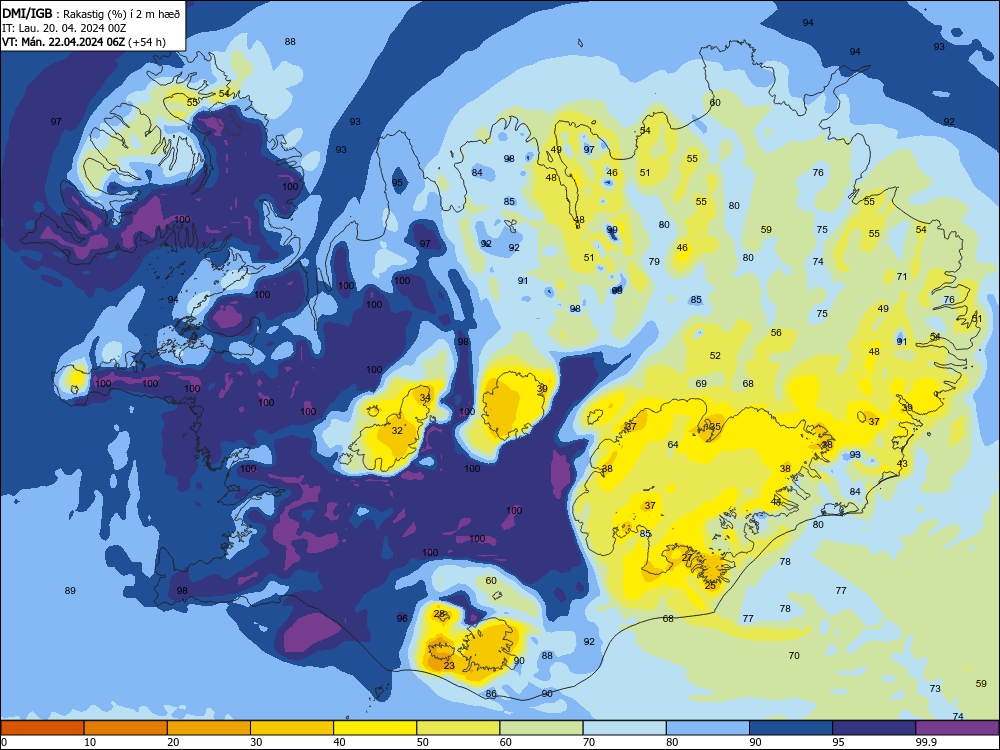Screen dimensions: 1000x750
Task: Click the title text 'DMI/IGB : Rakastig (%) í 2 m hæð'
Action: (91, 14)
